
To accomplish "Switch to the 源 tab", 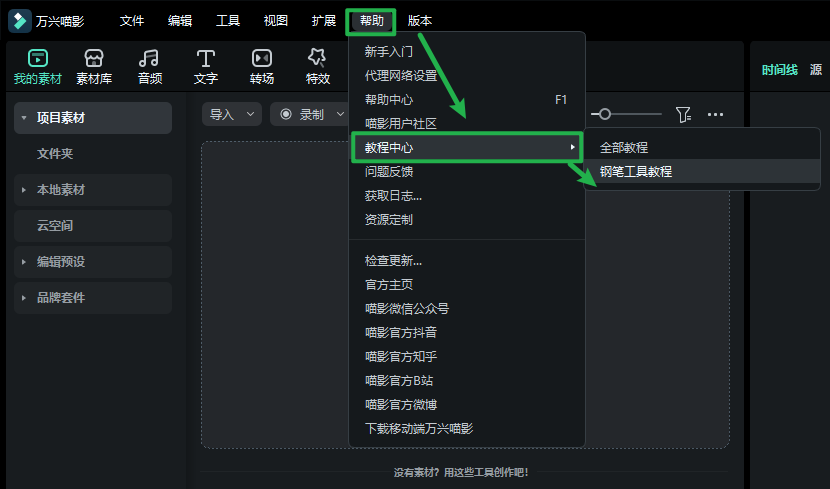I will [x=816, y=70].
